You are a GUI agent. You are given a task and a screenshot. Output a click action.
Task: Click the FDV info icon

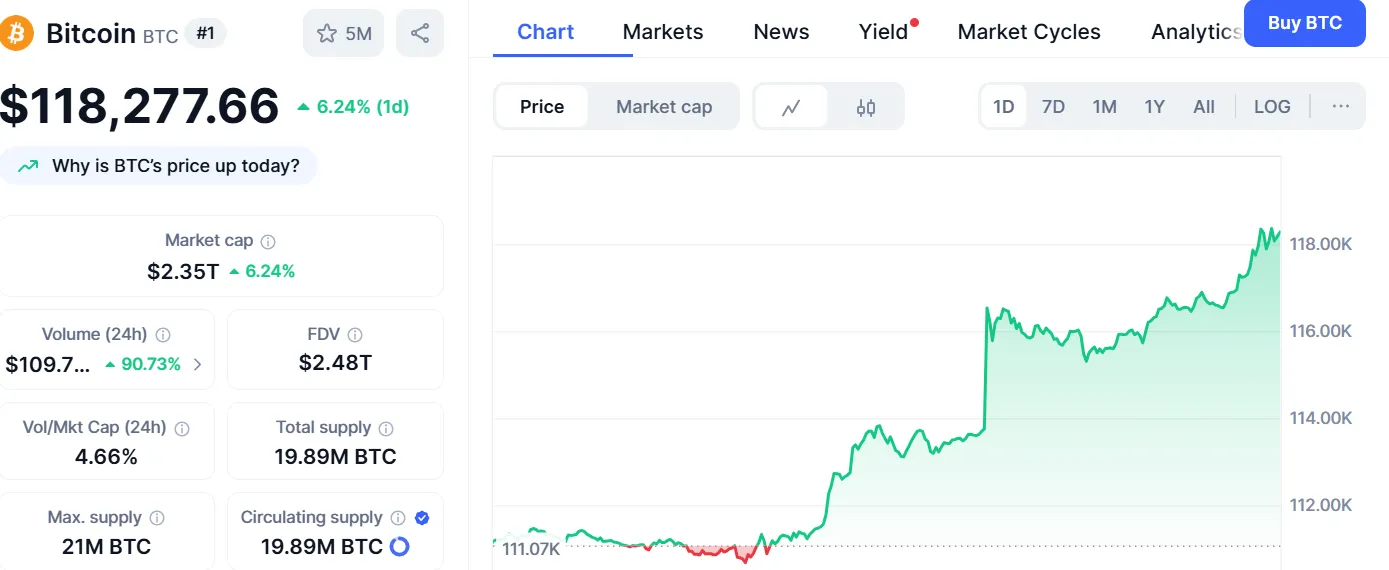point(354,335)
